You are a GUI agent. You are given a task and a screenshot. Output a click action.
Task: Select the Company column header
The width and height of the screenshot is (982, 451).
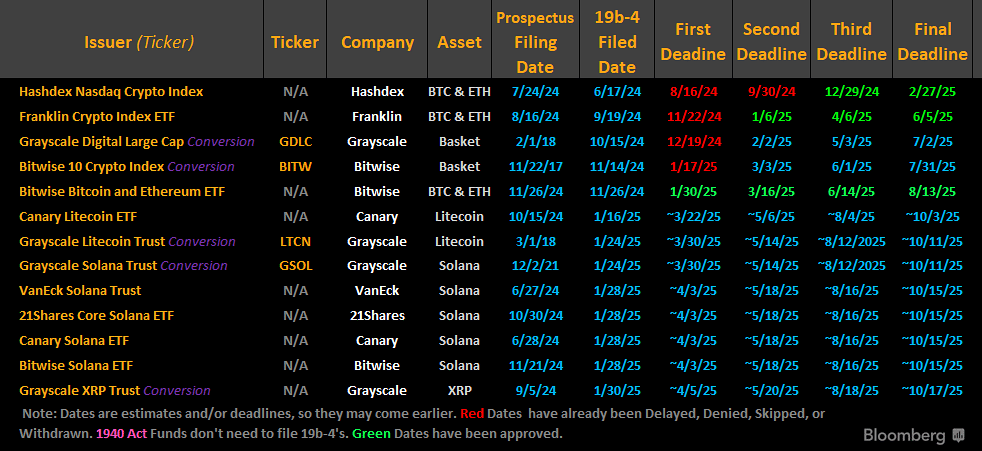[x=377, y=42]
